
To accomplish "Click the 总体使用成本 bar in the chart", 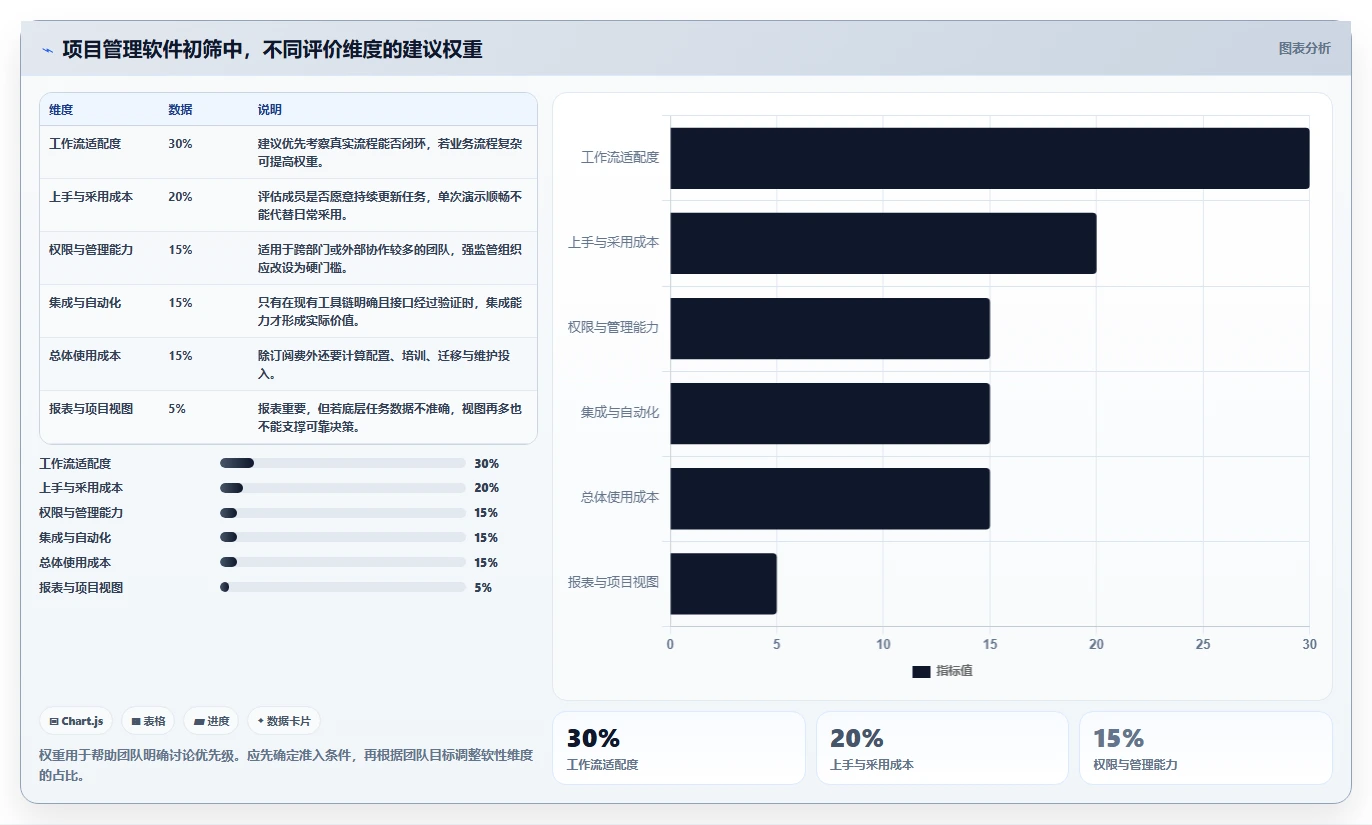I will (x=830, y=498).
